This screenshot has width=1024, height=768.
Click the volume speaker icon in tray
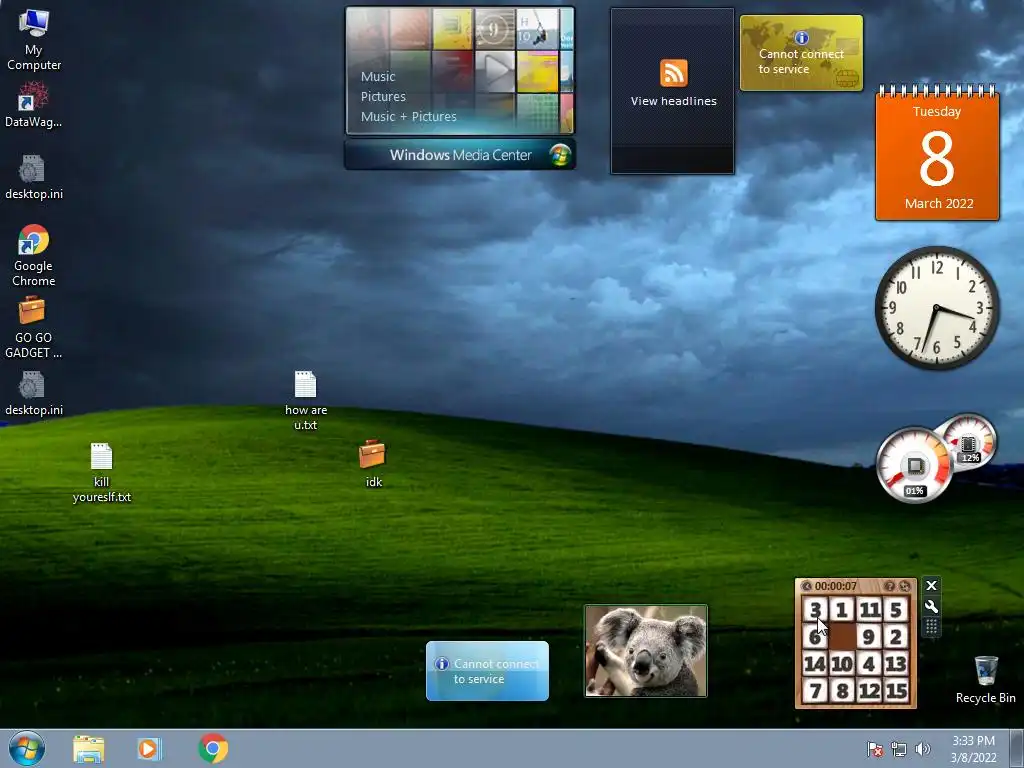[x=922, y=749]
